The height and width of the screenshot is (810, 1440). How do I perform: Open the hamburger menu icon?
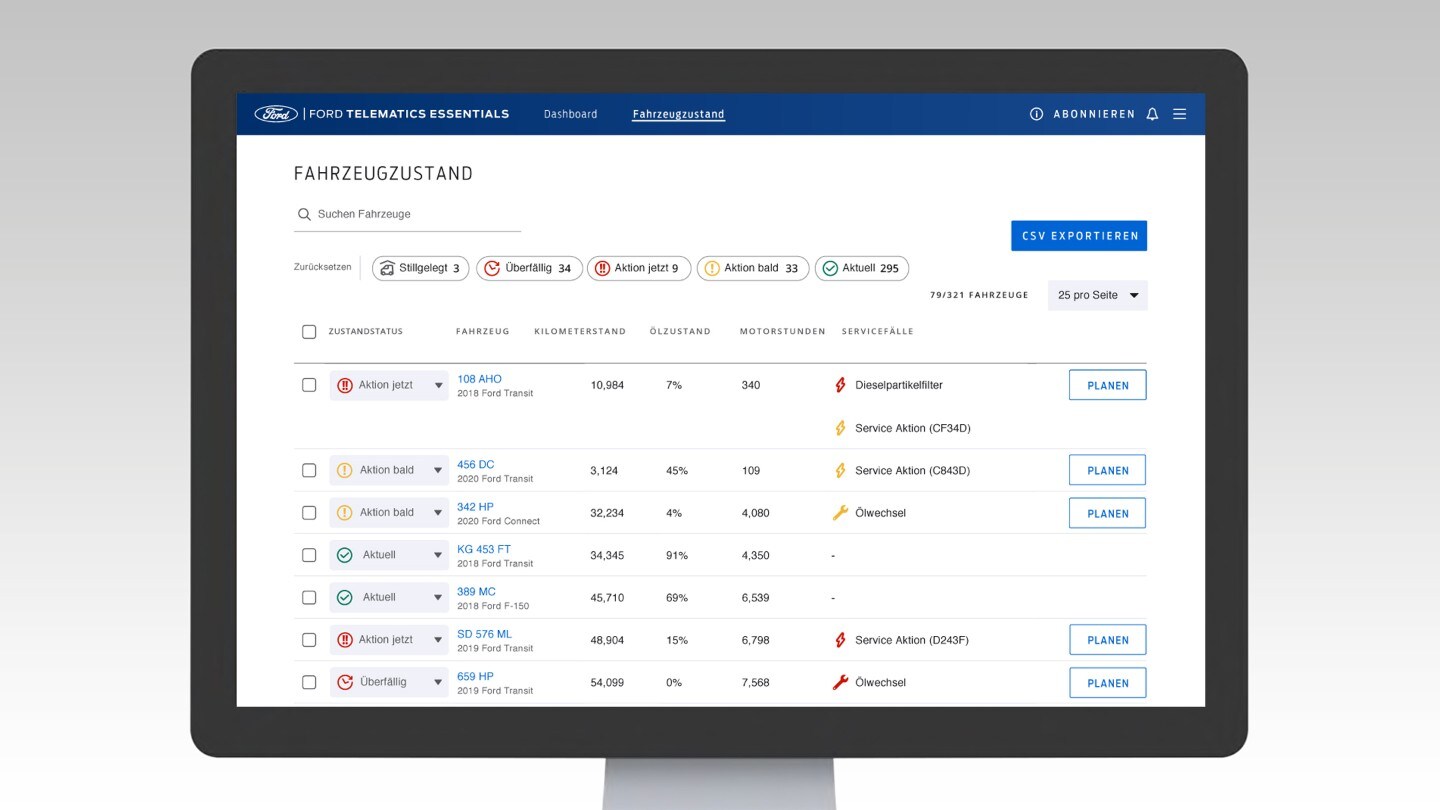(x=1180, y=114)
